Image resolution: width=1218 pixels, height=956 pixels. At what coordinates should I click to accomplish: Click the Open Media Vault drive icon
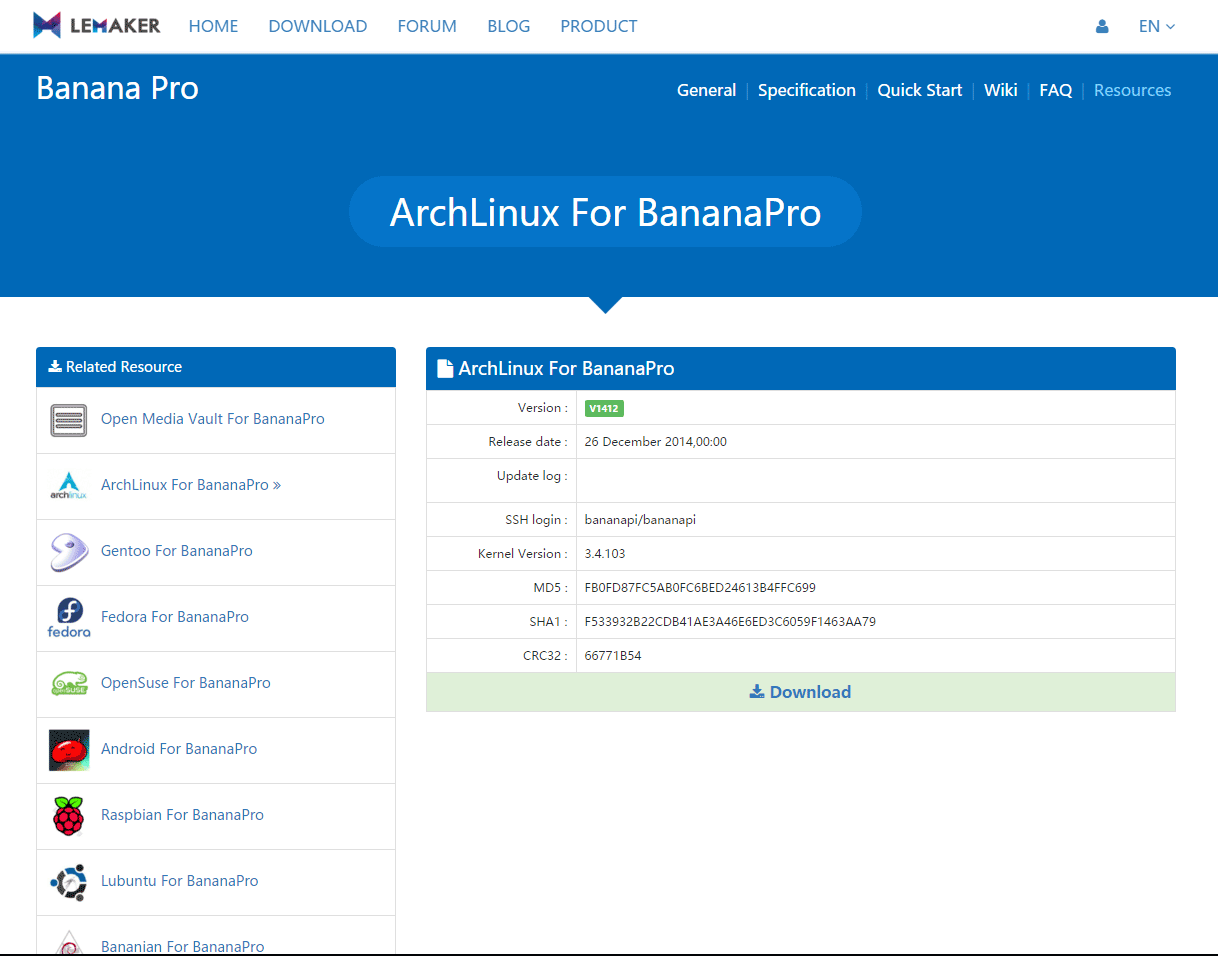pyautogui.click(x=68, y=419)
